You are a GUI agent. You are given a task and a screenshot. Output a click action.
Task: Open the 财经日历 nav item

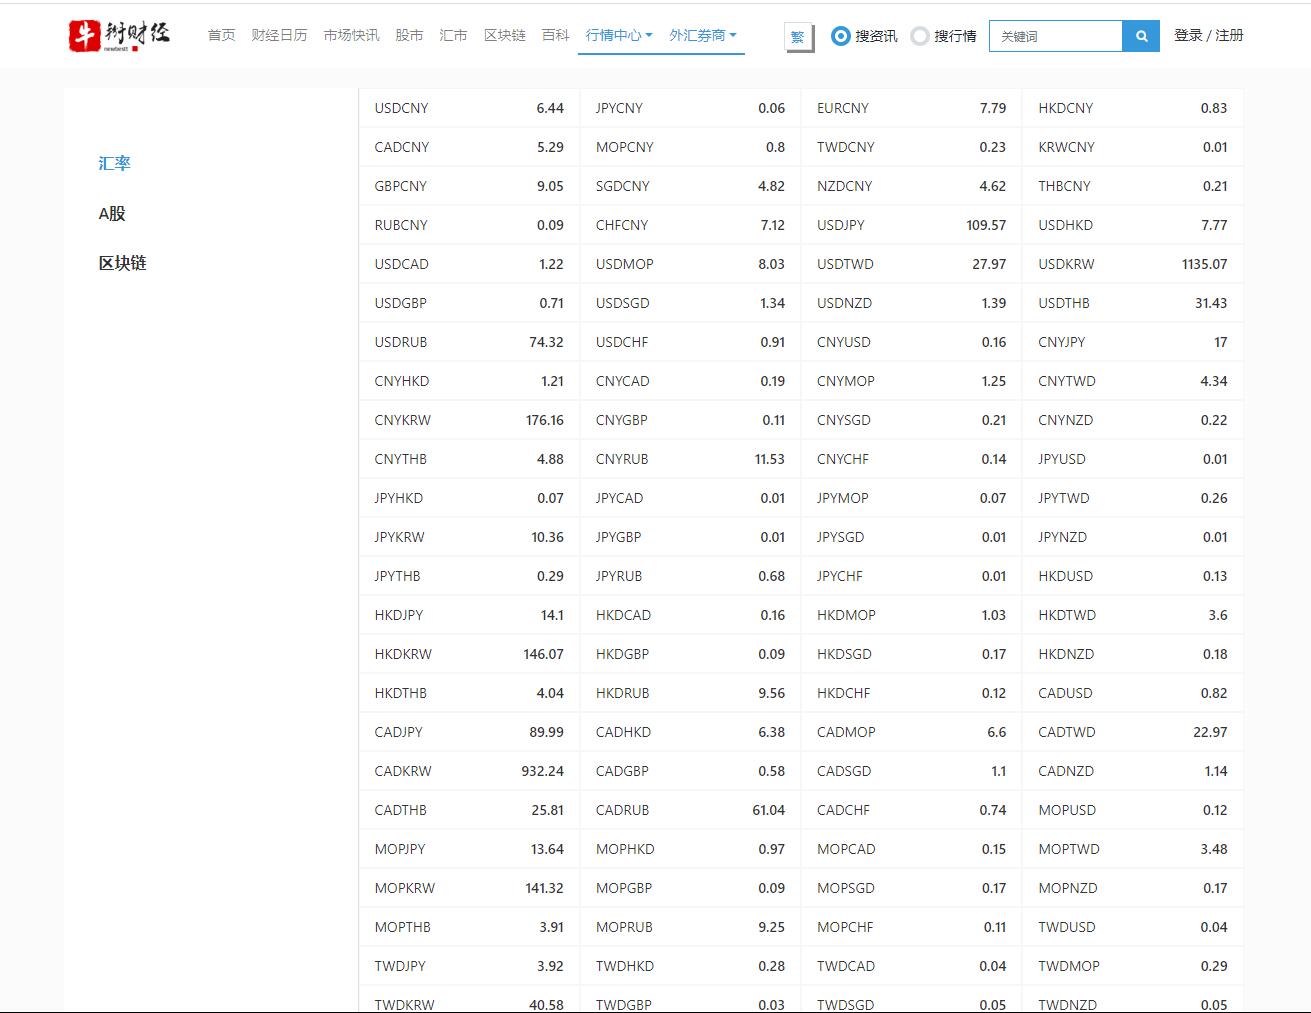coord(279,35)
